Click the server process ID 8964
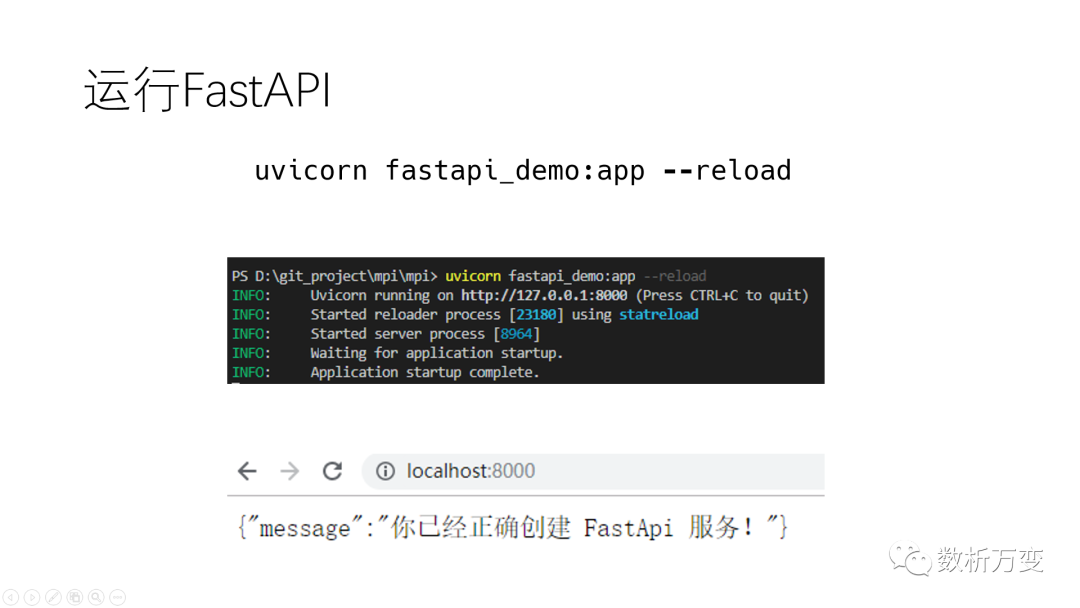The image size is (1080, 608). pyautogui.click(x=516, y=333)
